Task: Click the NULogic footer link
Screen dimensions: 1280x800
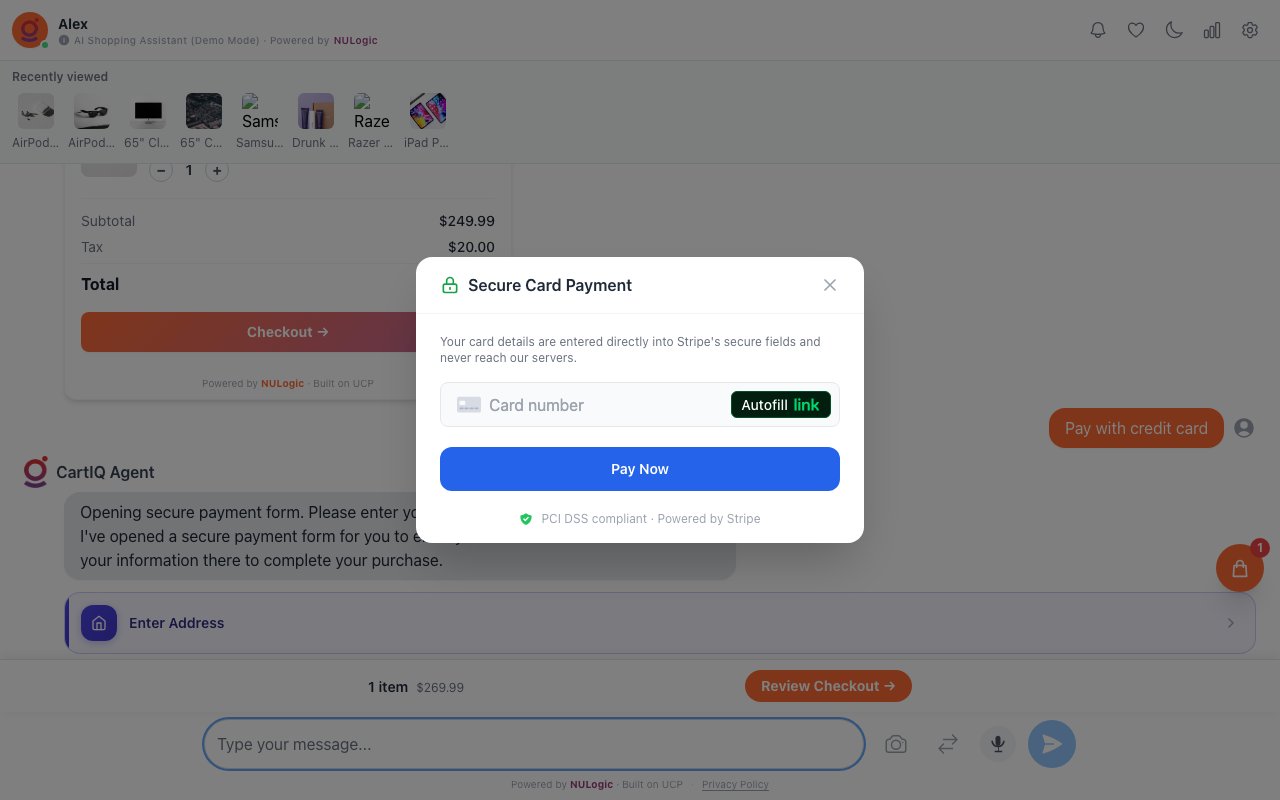Action: [x=591, y=784]
